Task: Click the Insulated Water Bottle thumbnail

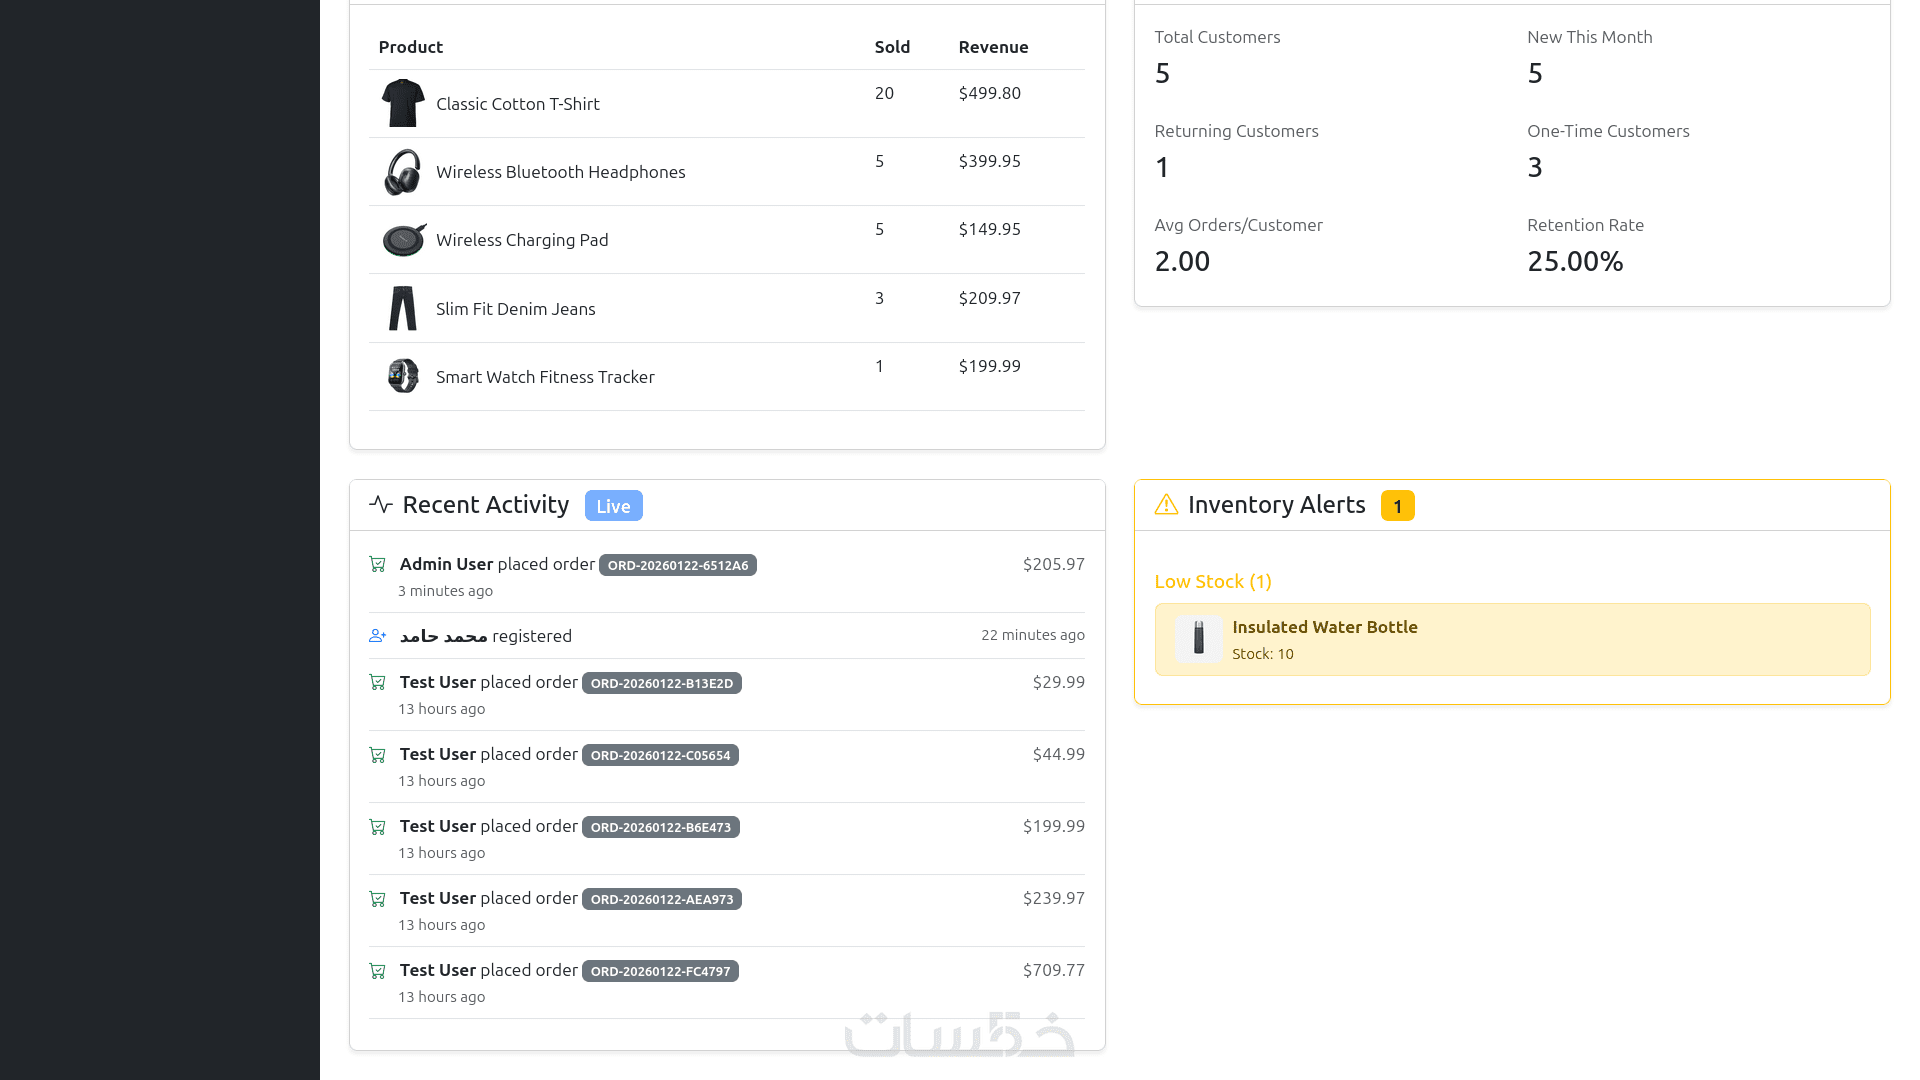Action: [1198, 639]
